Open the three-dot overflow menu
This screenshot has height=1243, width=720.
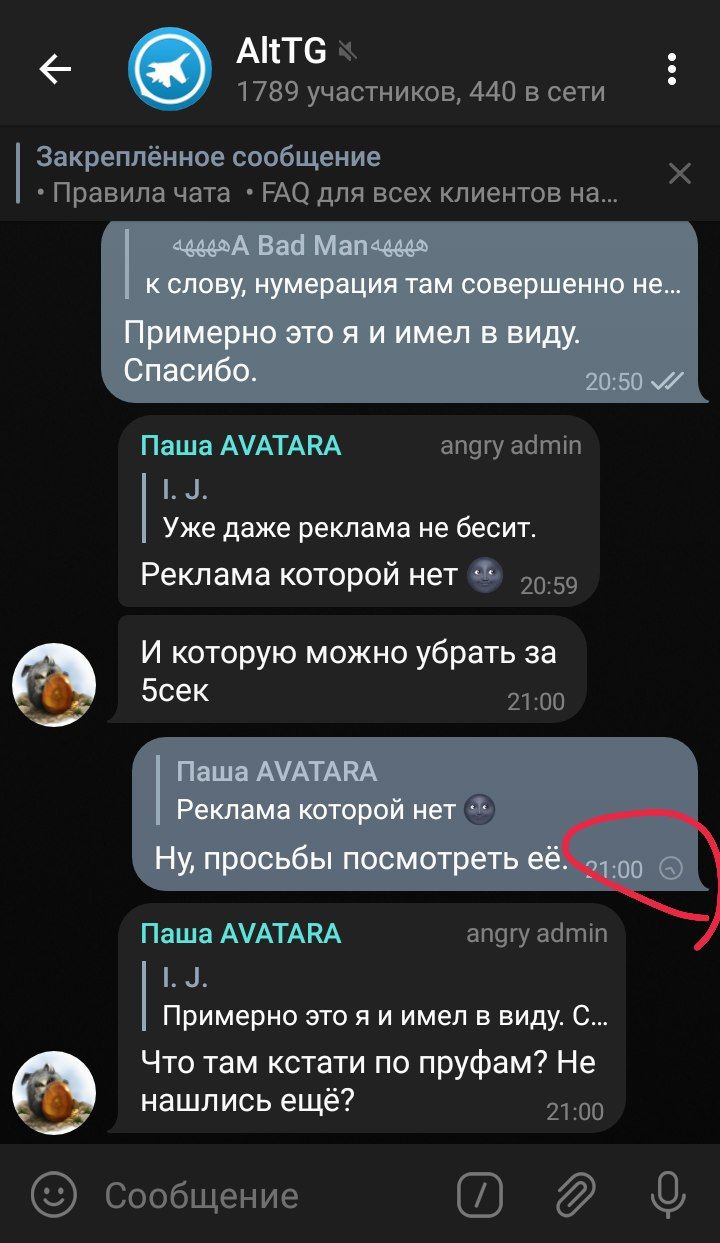673,69
